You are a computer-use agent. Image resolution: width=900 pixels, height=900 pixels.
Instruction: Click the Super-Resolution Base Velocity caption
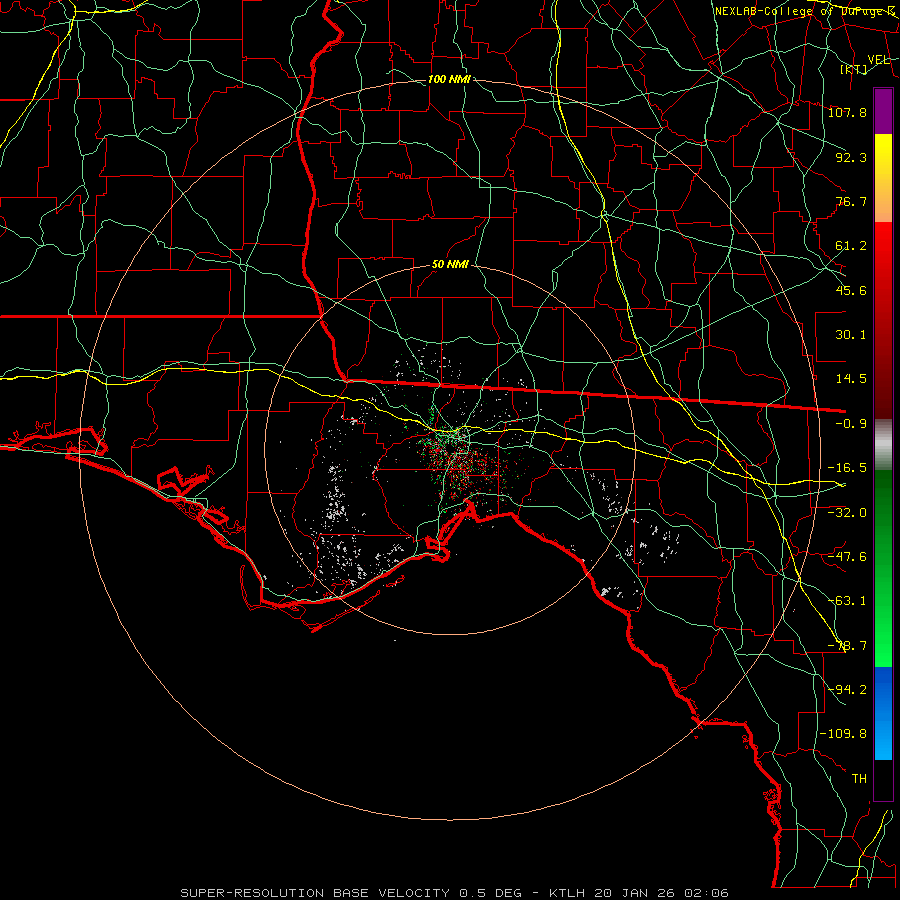coord(455,893)
